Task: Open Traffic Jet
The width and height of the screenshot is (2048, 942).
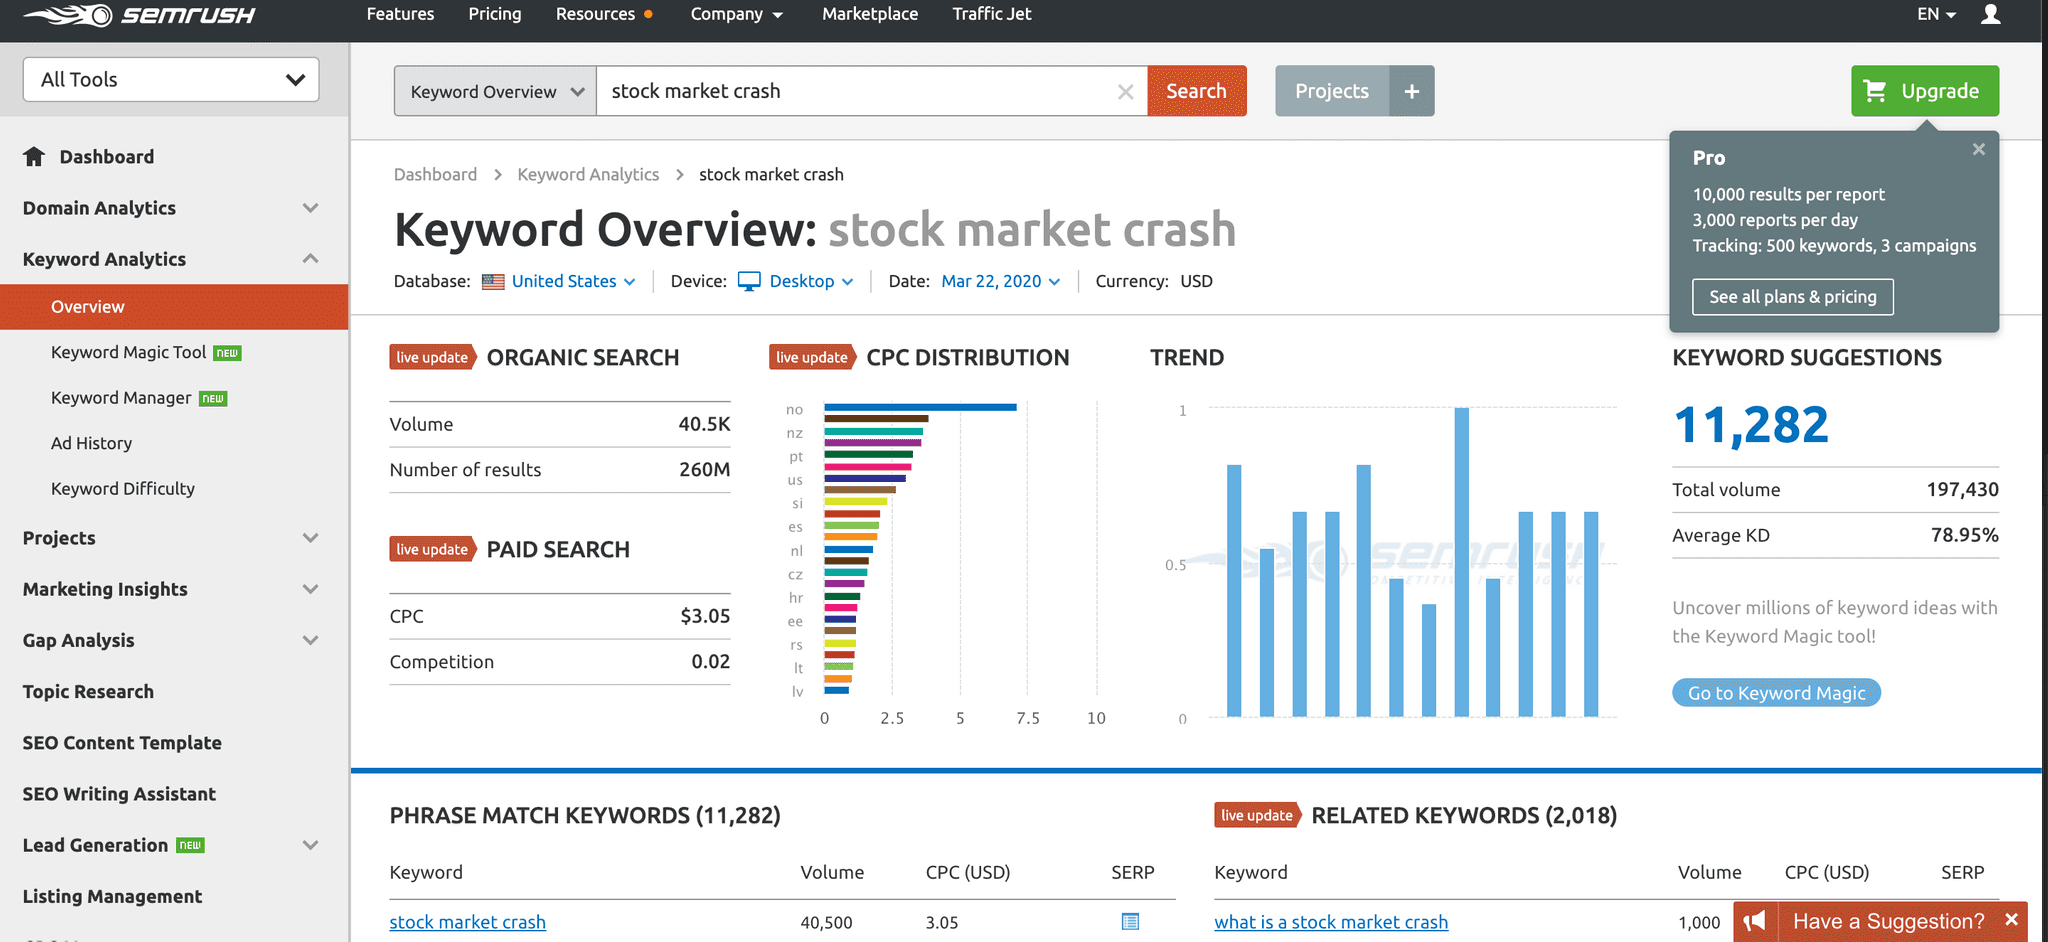Action: pos(991,14)
